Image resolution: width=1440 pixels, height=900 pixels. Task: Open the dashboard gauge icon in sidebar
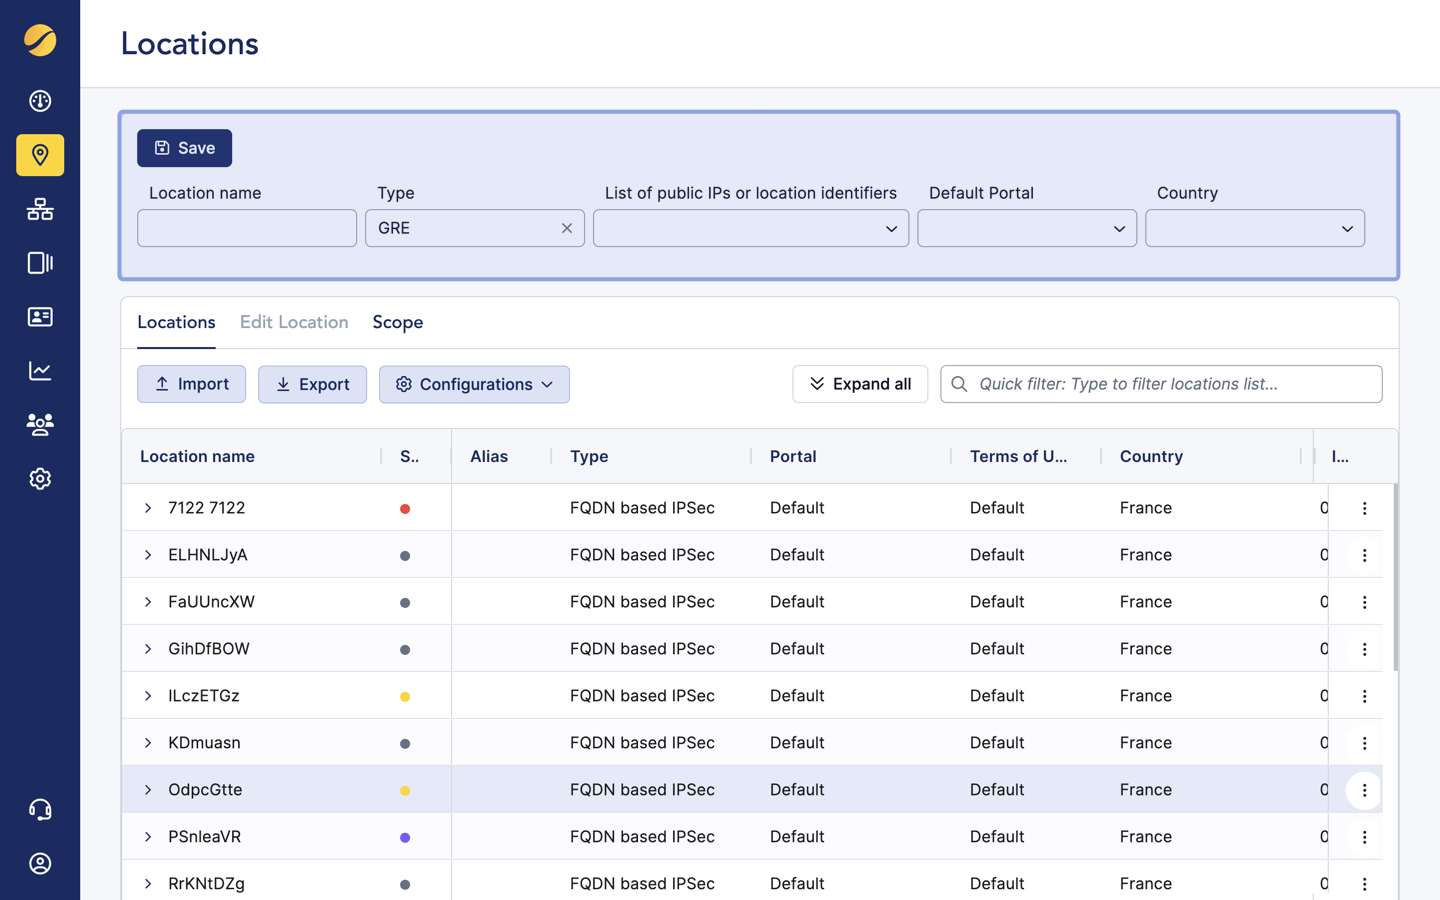pos(40,101)
